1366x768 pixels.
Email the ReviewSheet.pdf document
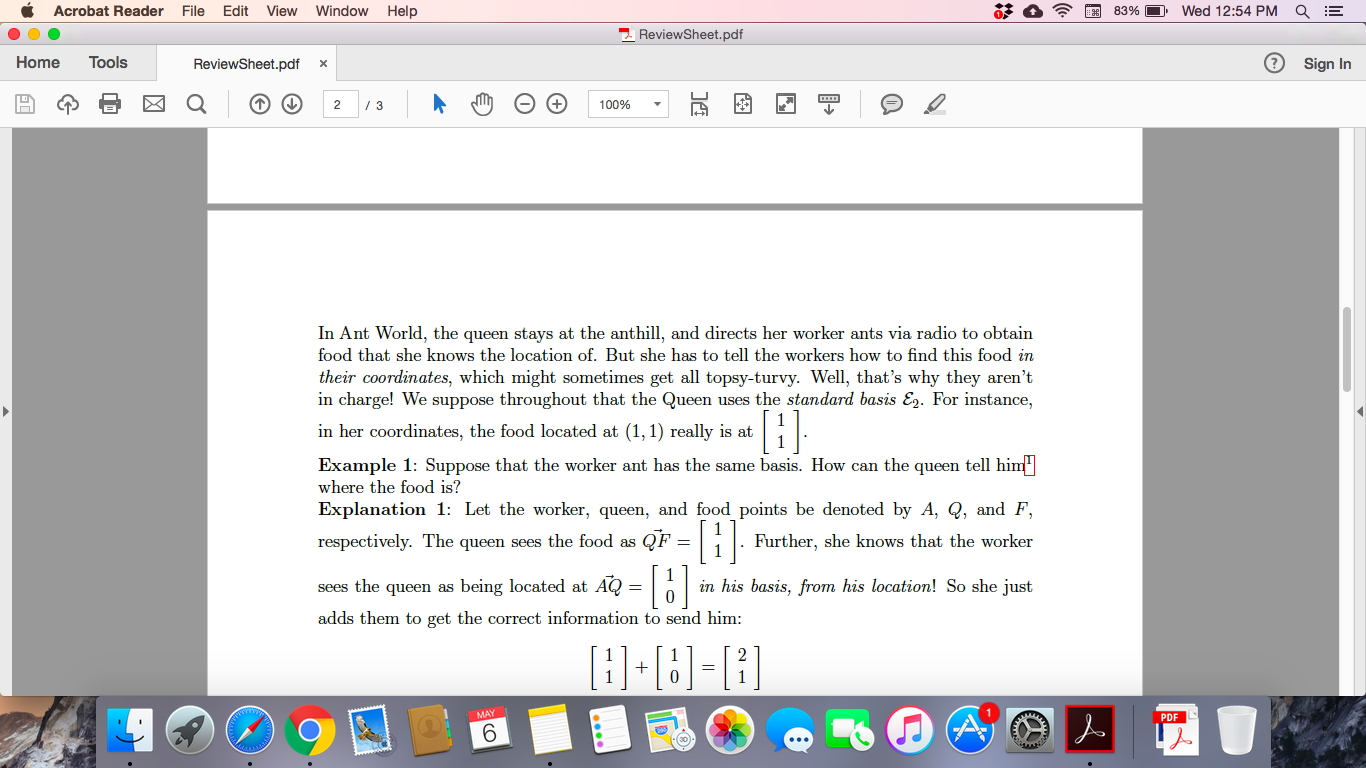click(153, 103)
